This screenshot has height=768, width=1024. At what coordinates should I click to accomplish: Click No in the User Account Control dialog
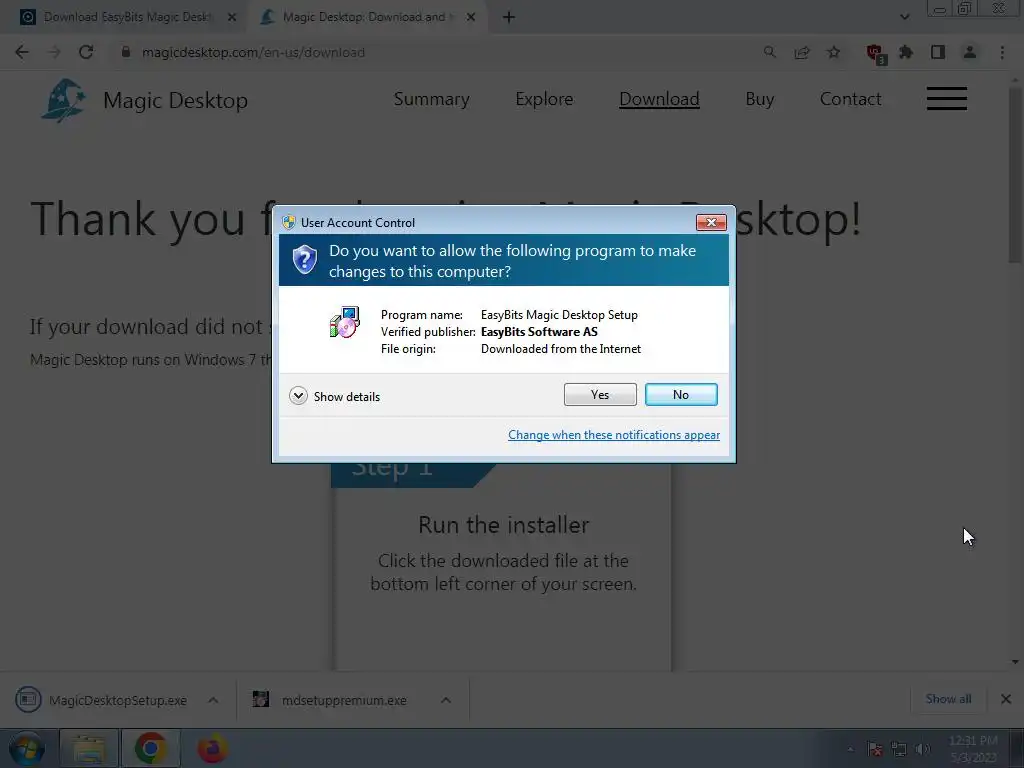coord(680,394)
